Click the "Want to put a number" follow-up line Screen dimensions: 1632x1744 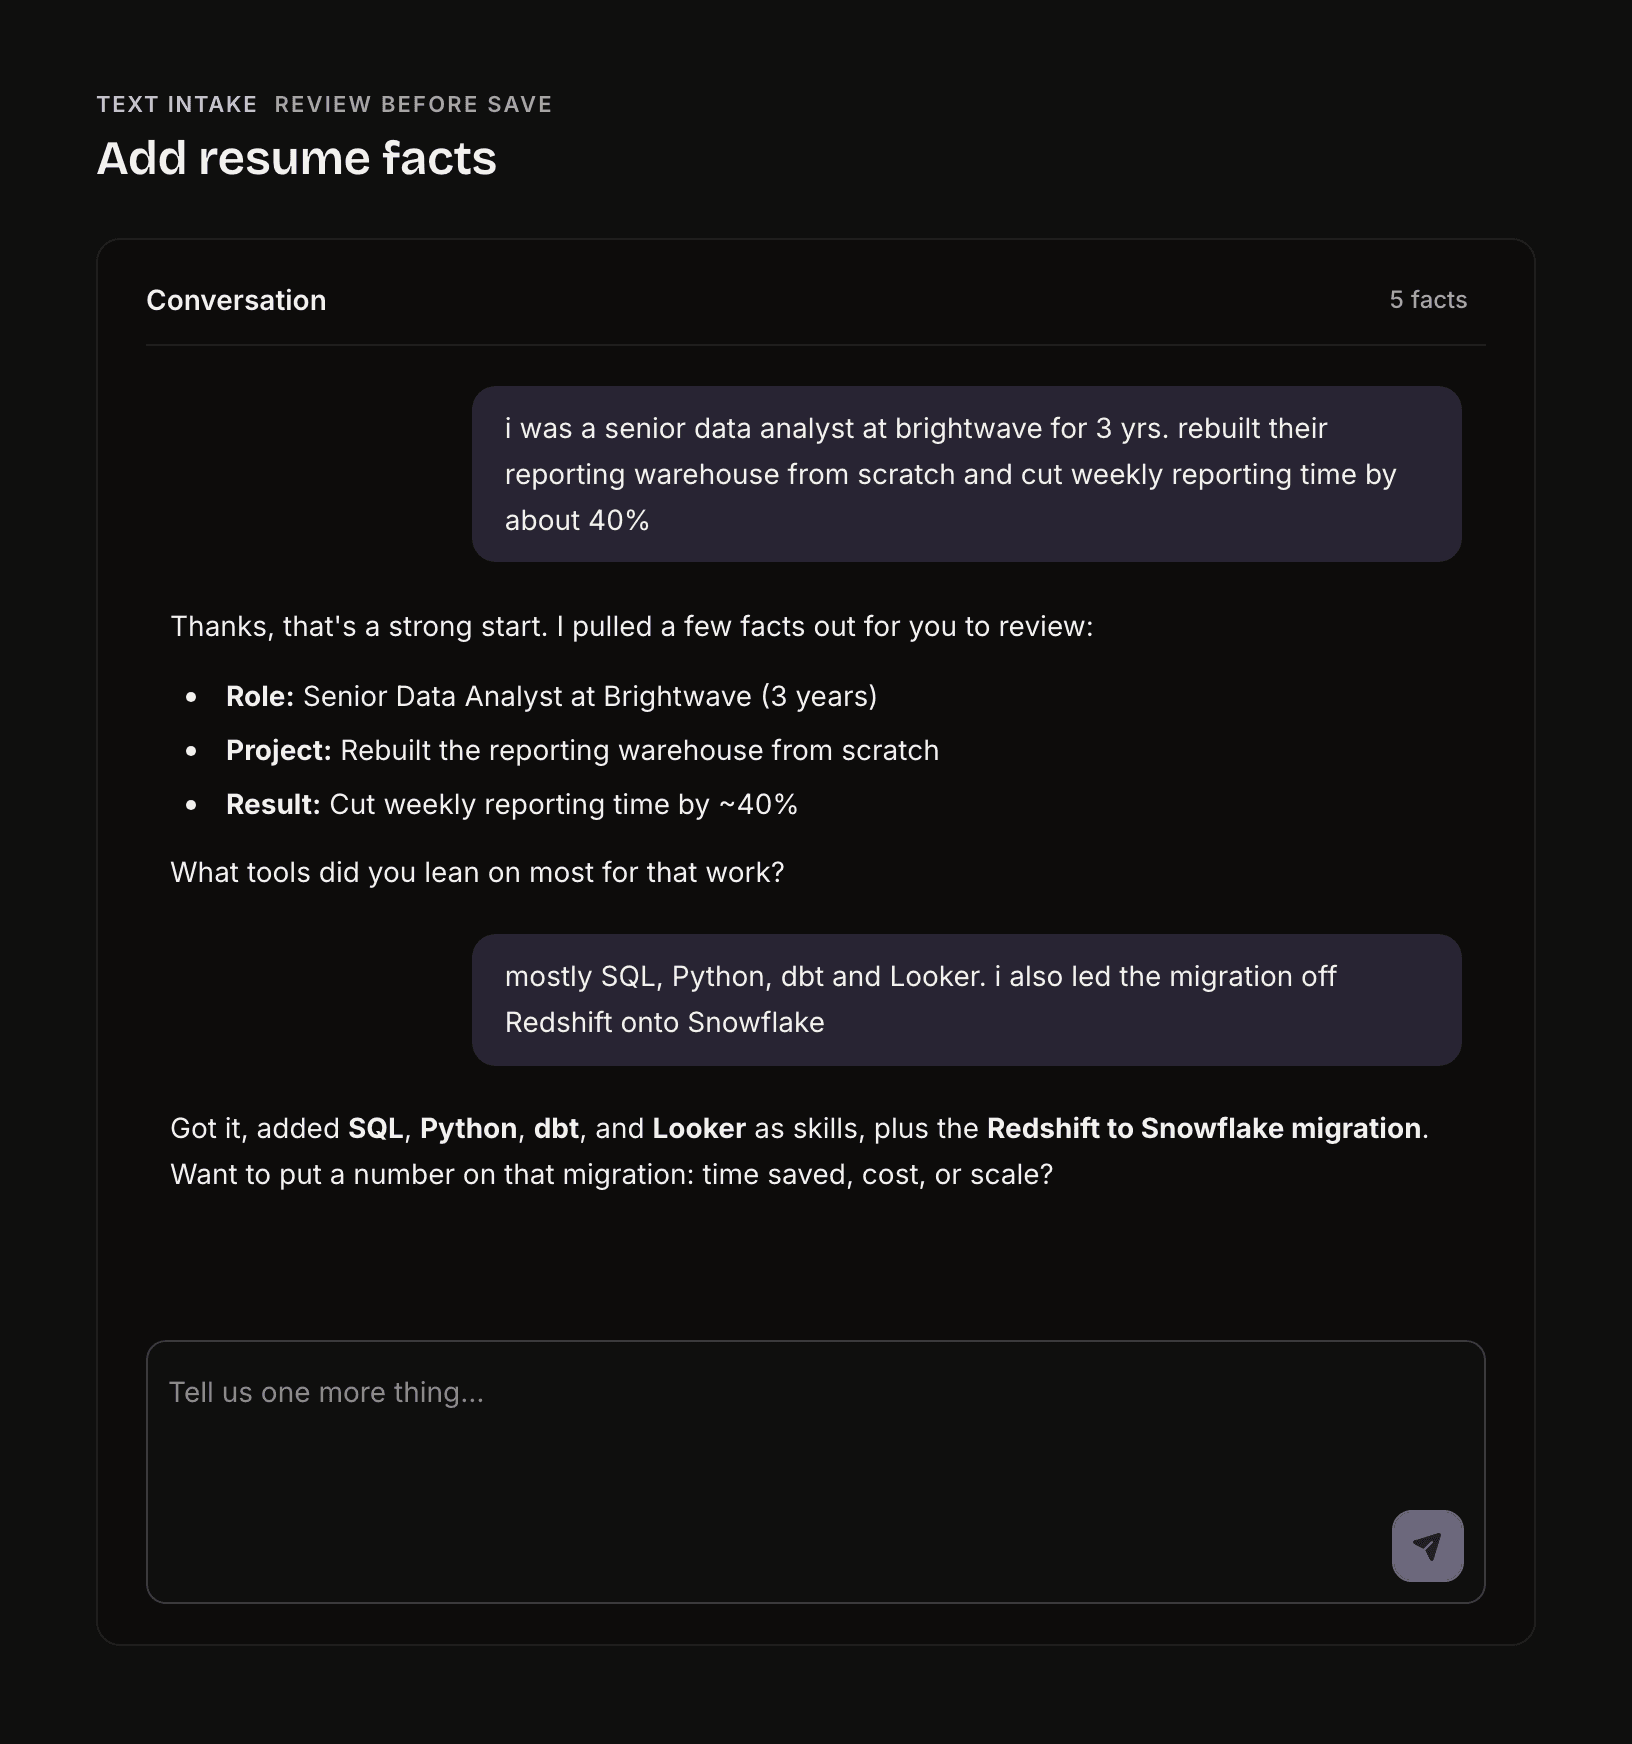[611, 1174]
